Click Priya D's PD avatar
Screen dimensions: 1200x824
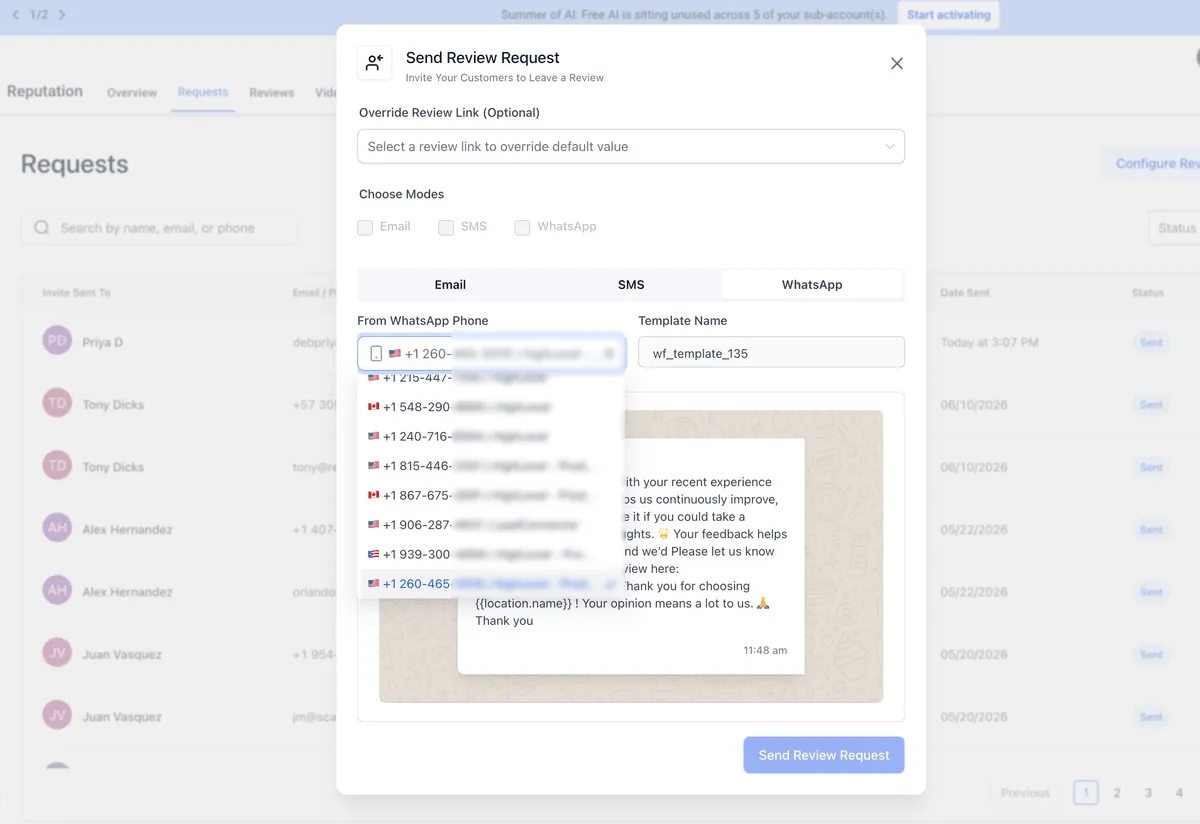(x=57, y=341)
